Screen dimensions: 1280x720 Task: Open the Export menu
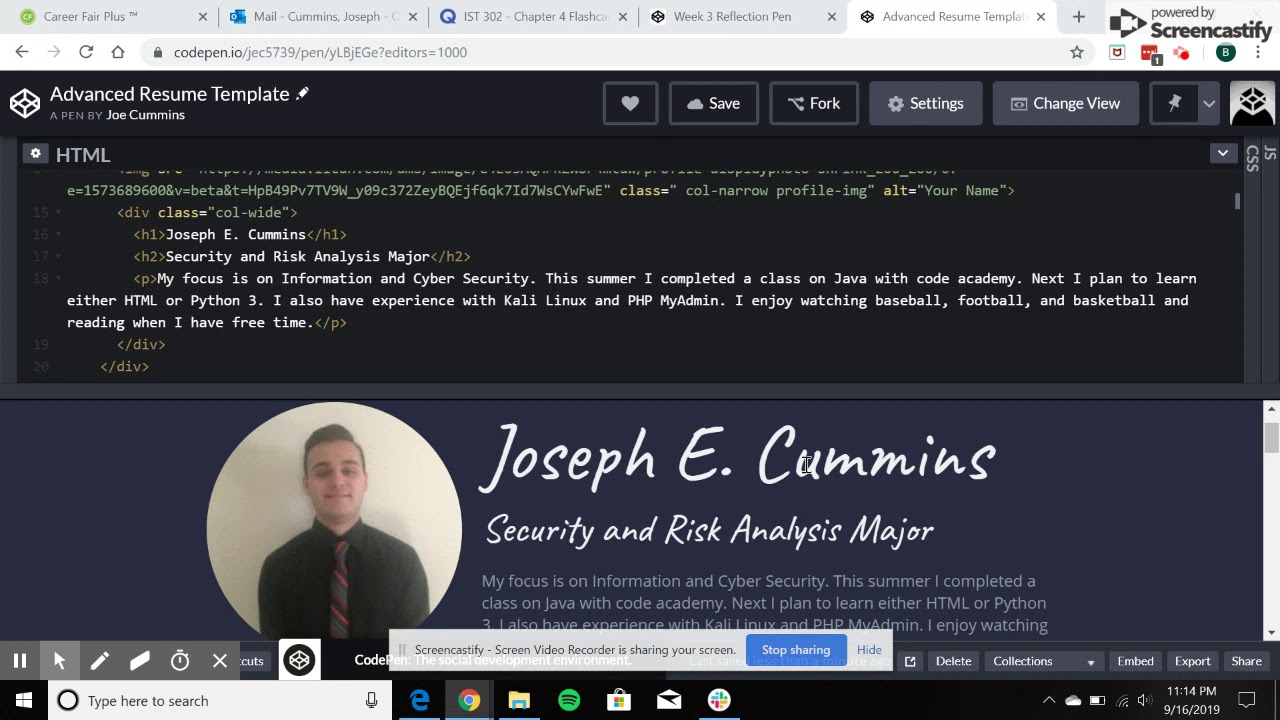[1192, 661]
